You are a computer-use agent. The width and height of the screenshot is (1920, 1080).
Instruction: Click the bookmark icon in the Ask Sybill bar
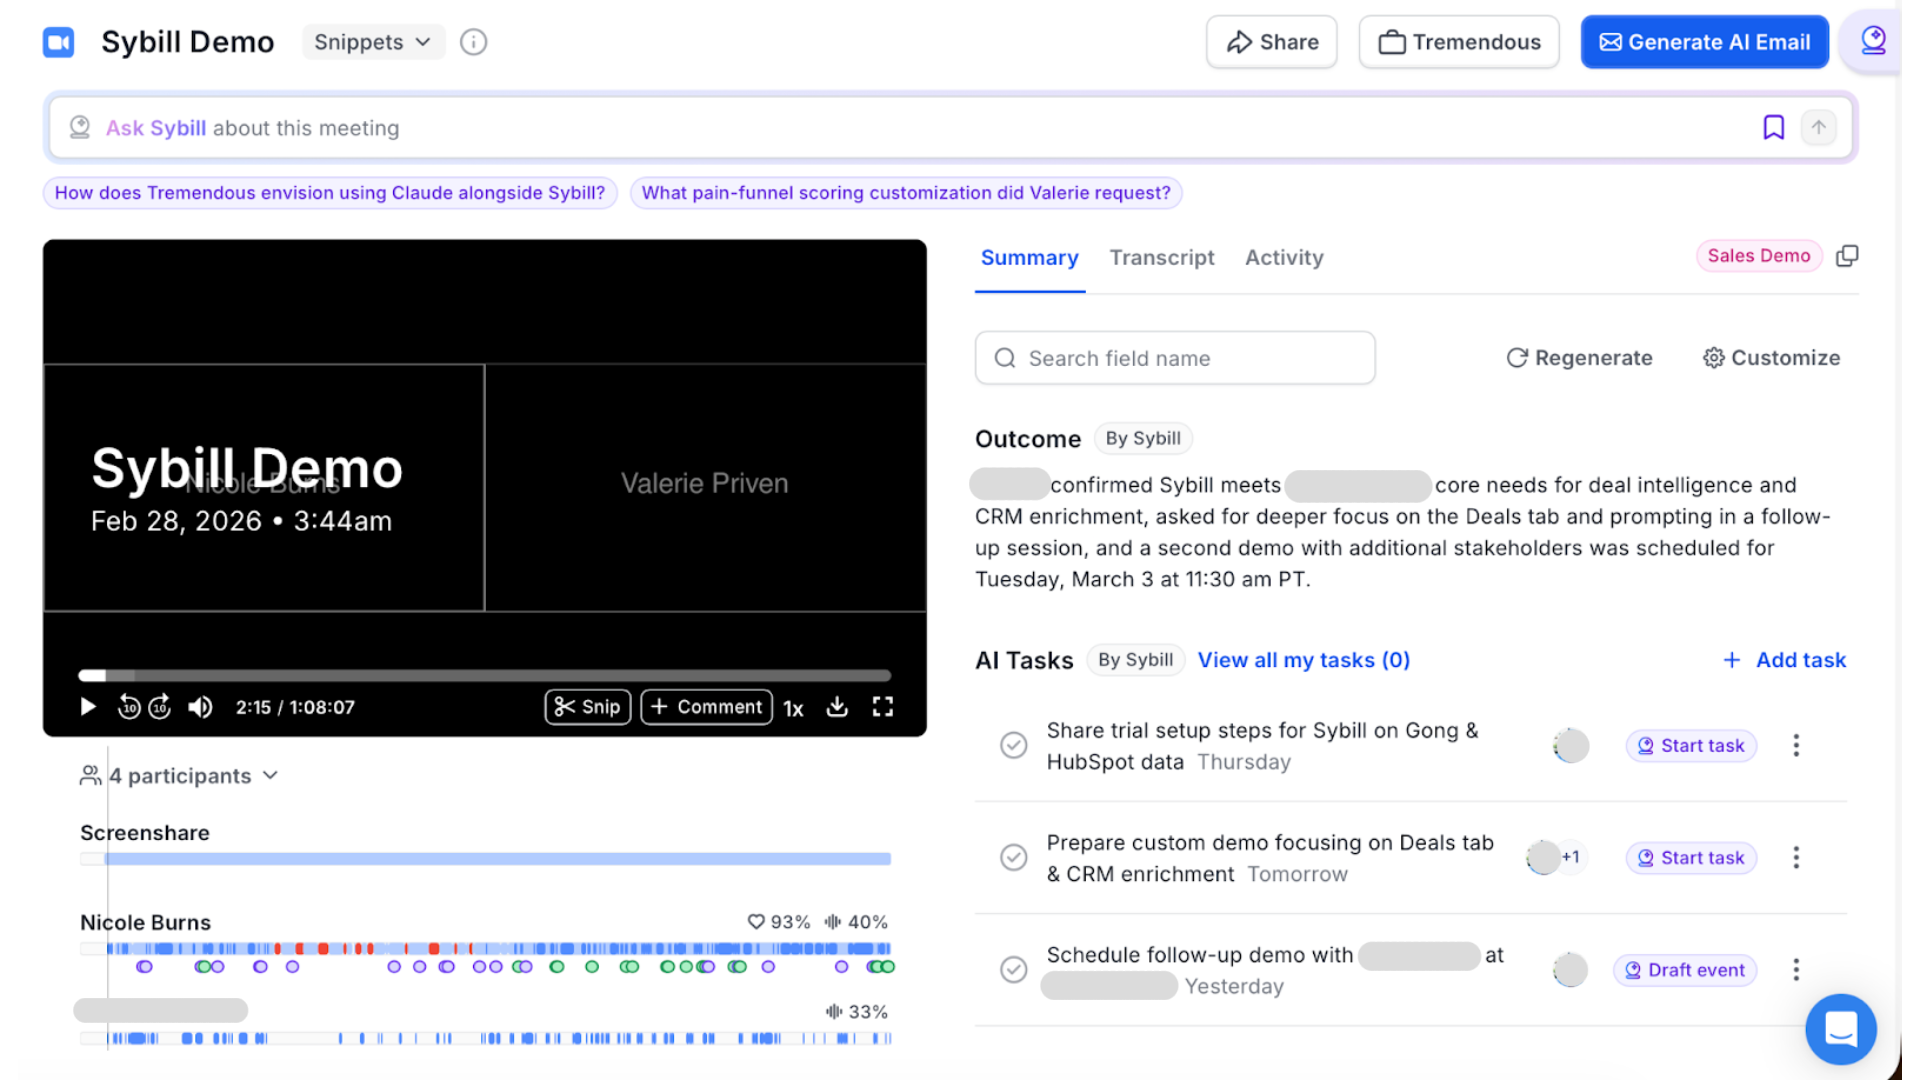tap(1773, 127)
